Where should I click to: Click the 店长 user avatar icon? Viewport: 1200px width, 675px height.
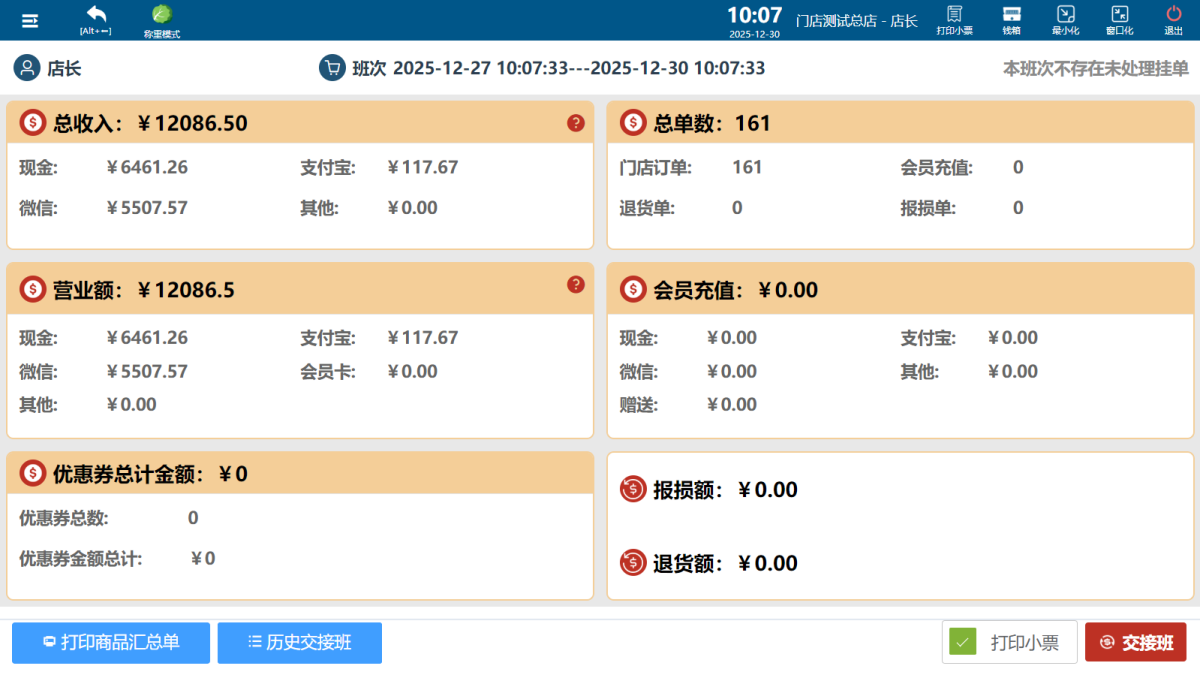click(x=25, y=67)
